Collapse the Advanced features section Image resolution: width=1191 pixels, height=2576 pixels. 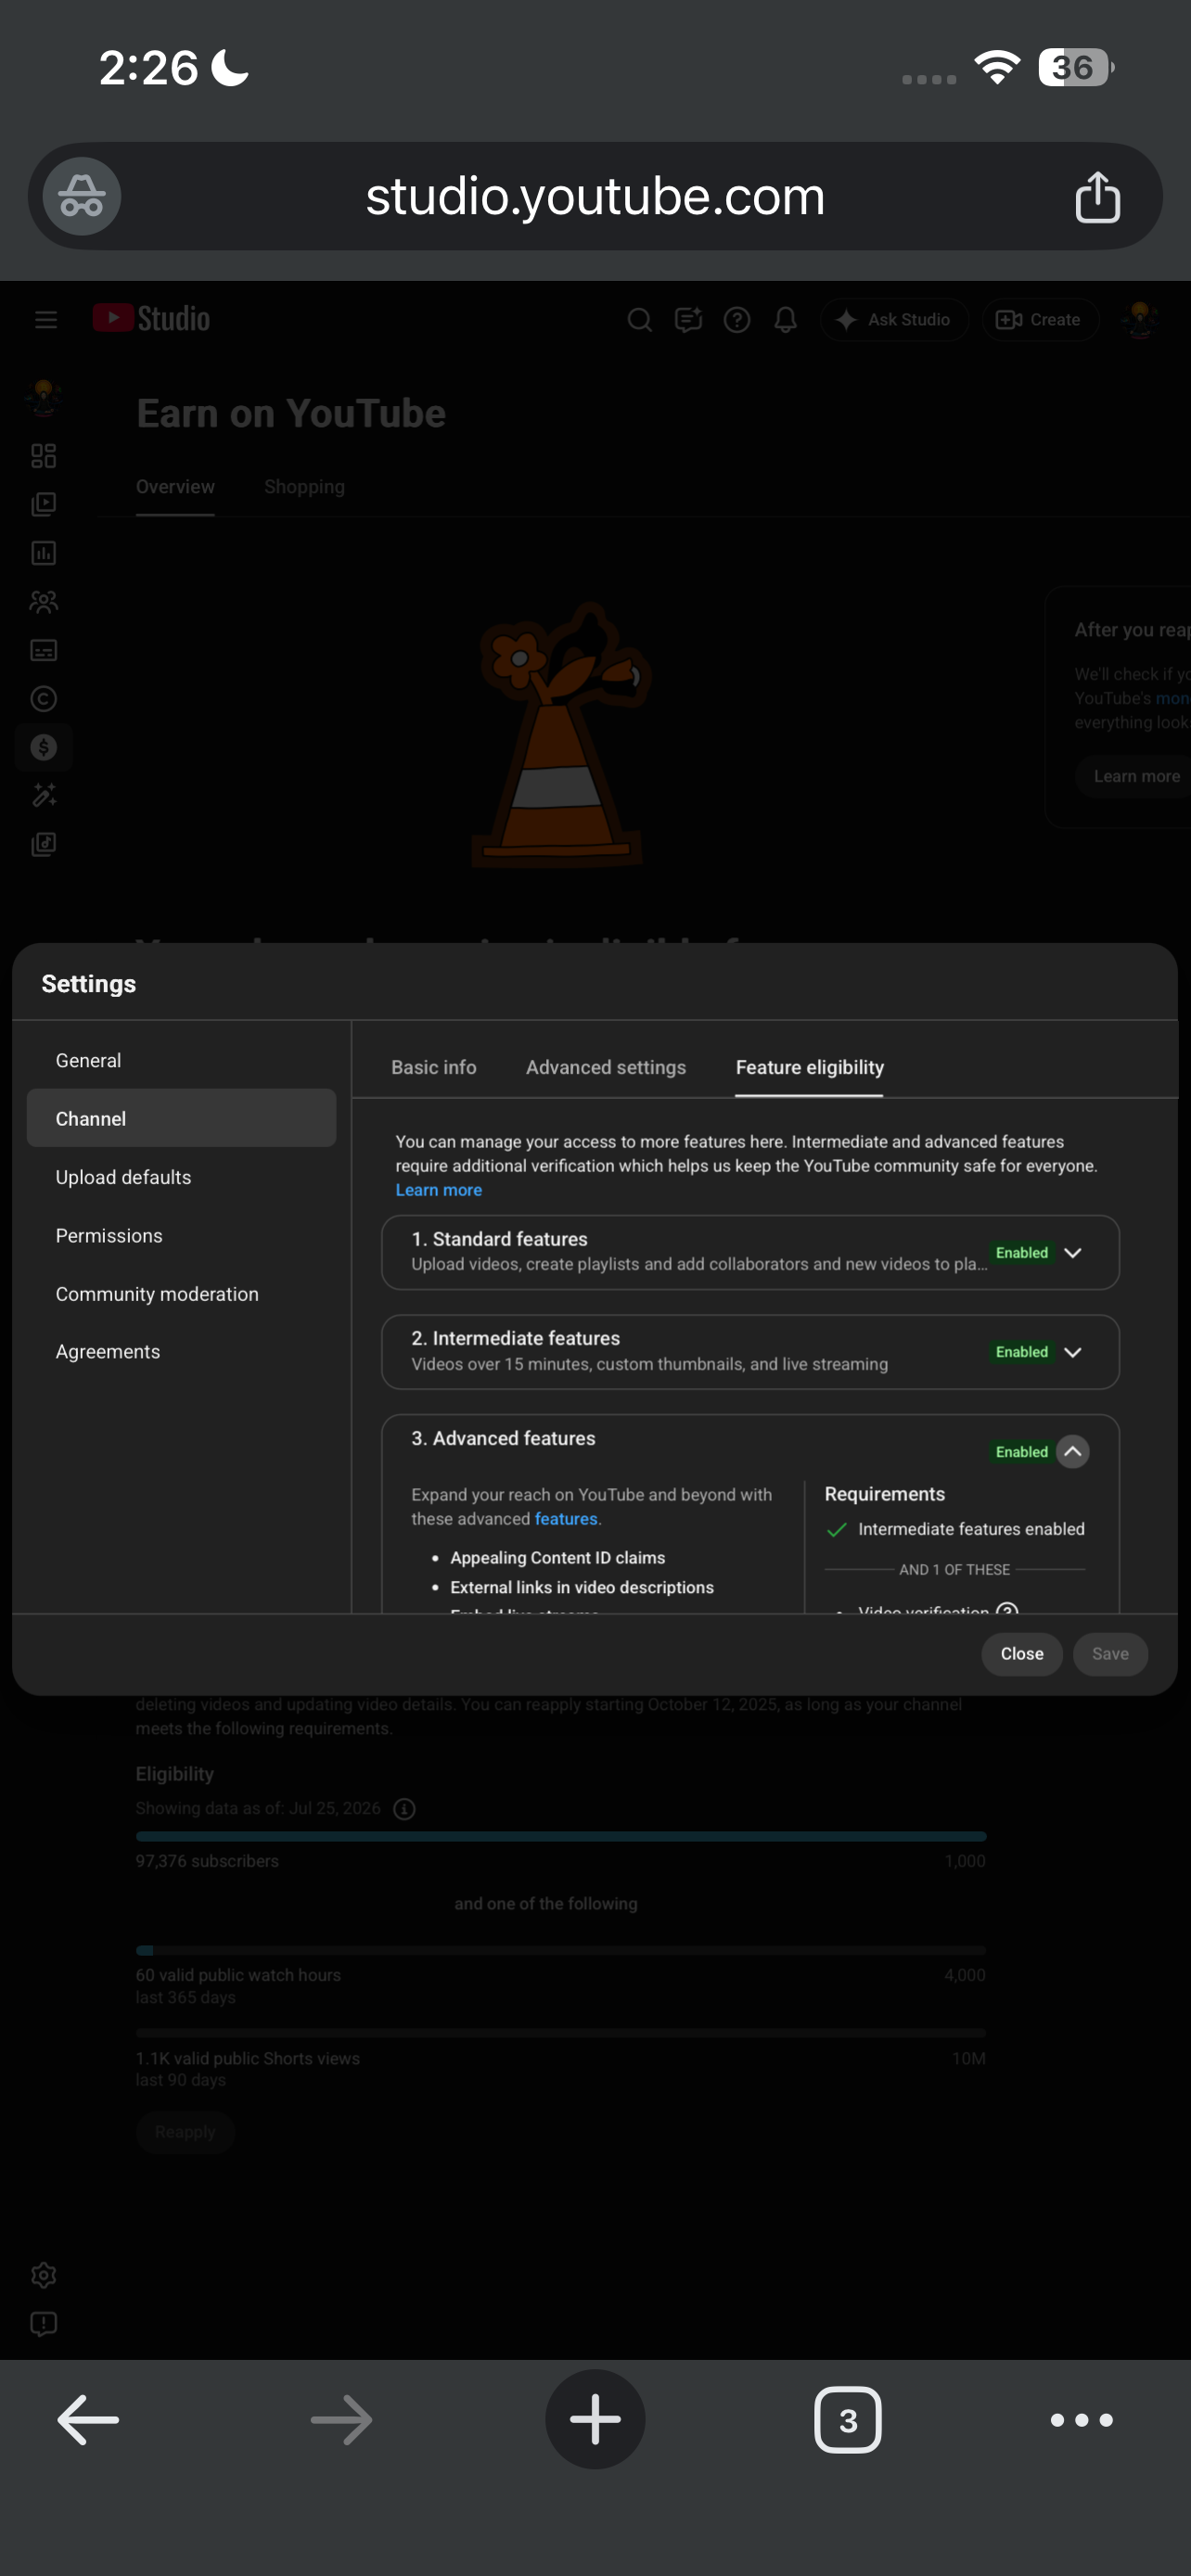click(1073, 1451)
